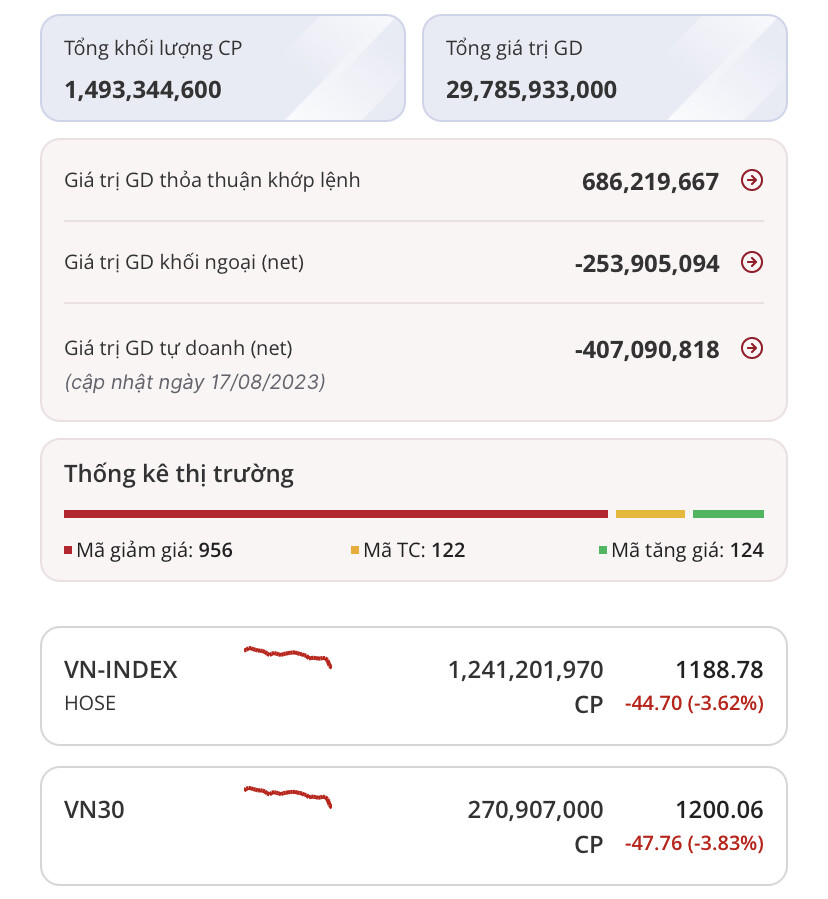This screenshot has height=899, width=828.
Task: Click arrow icon beside -407,090,818 value
Action: click(x=752, y=349)
